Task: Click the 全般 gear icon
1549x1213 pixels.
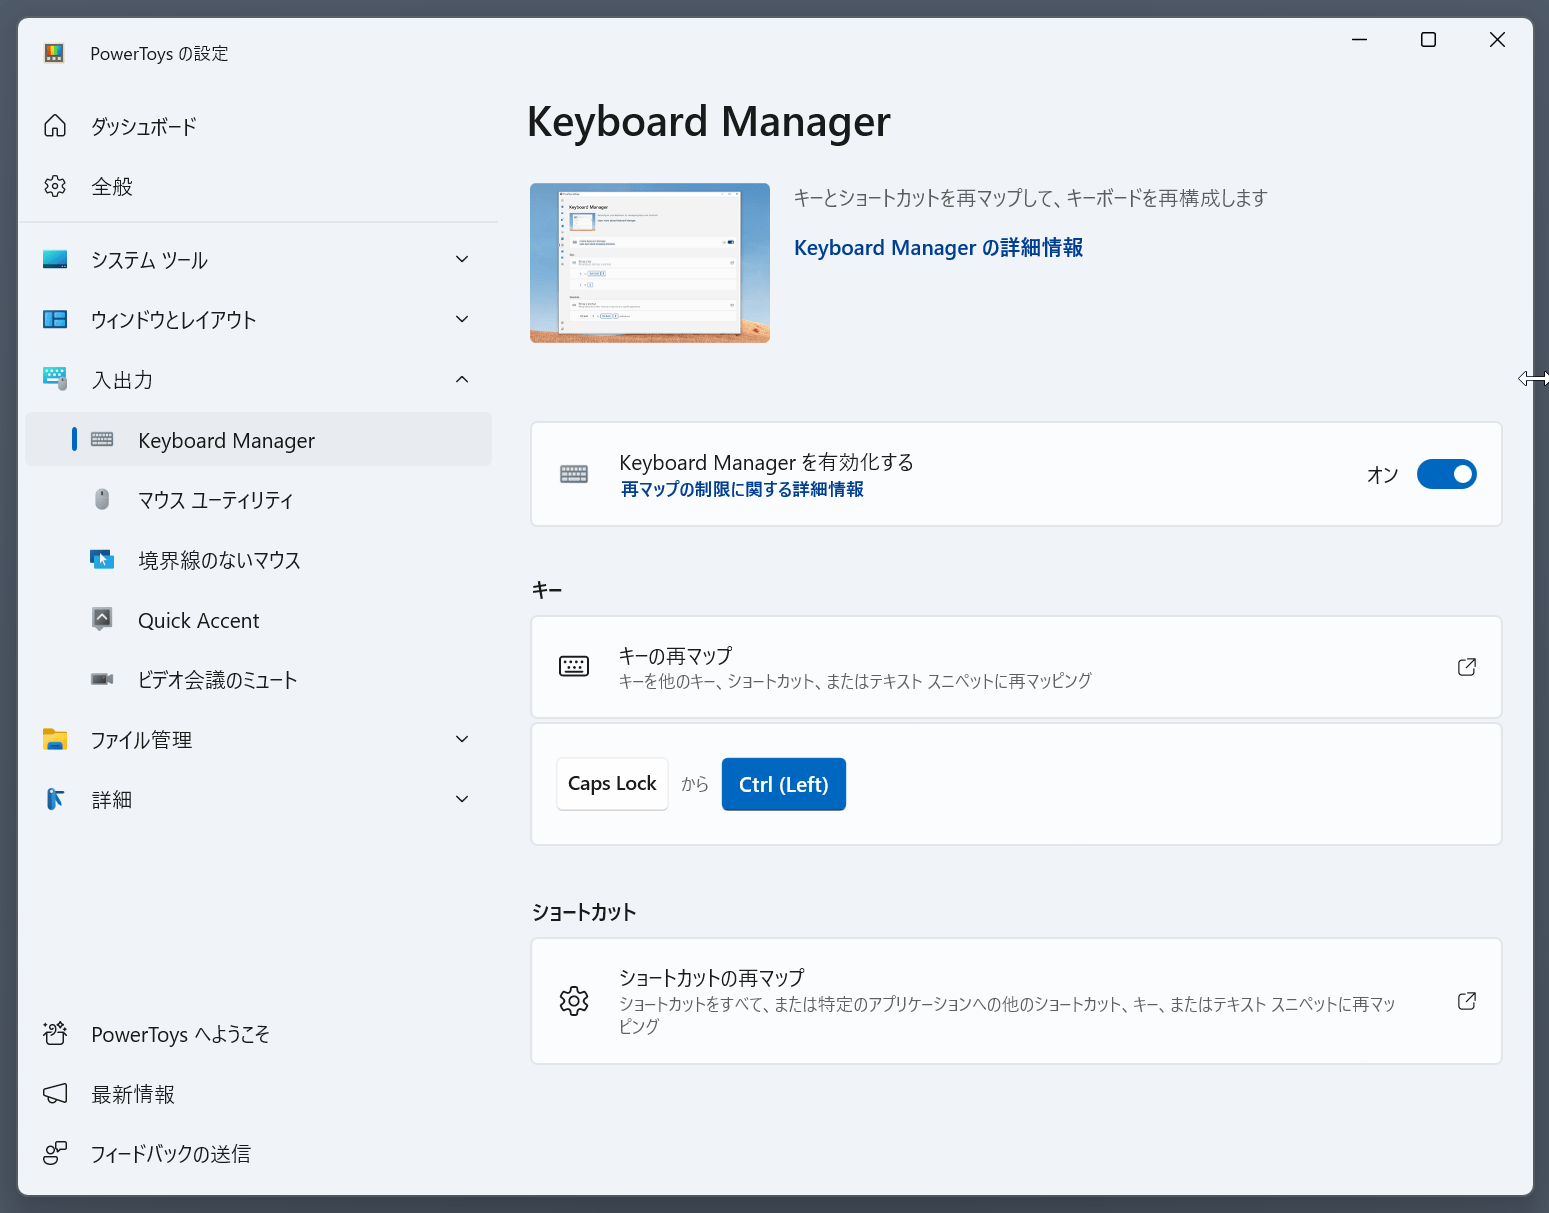Action: (x=55, y=186)
